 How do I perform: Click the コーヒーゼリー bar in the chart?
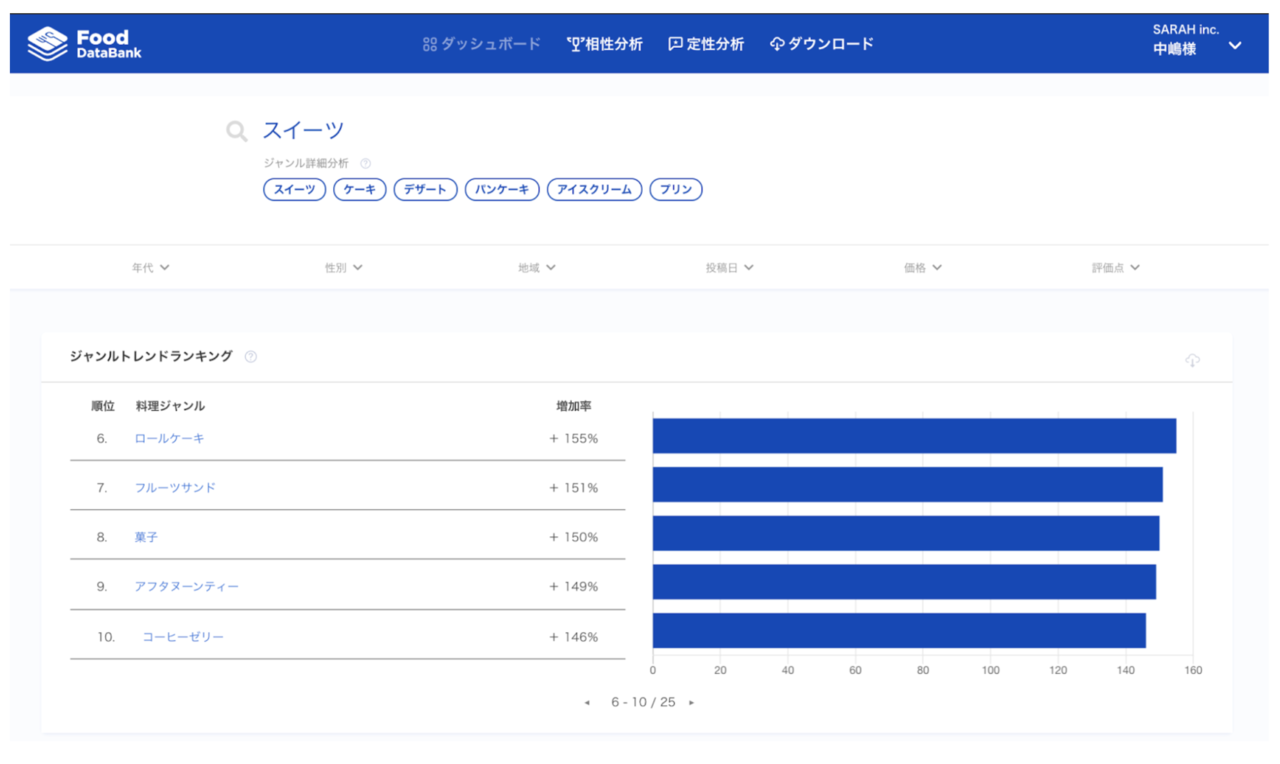(x=898, y=631)
